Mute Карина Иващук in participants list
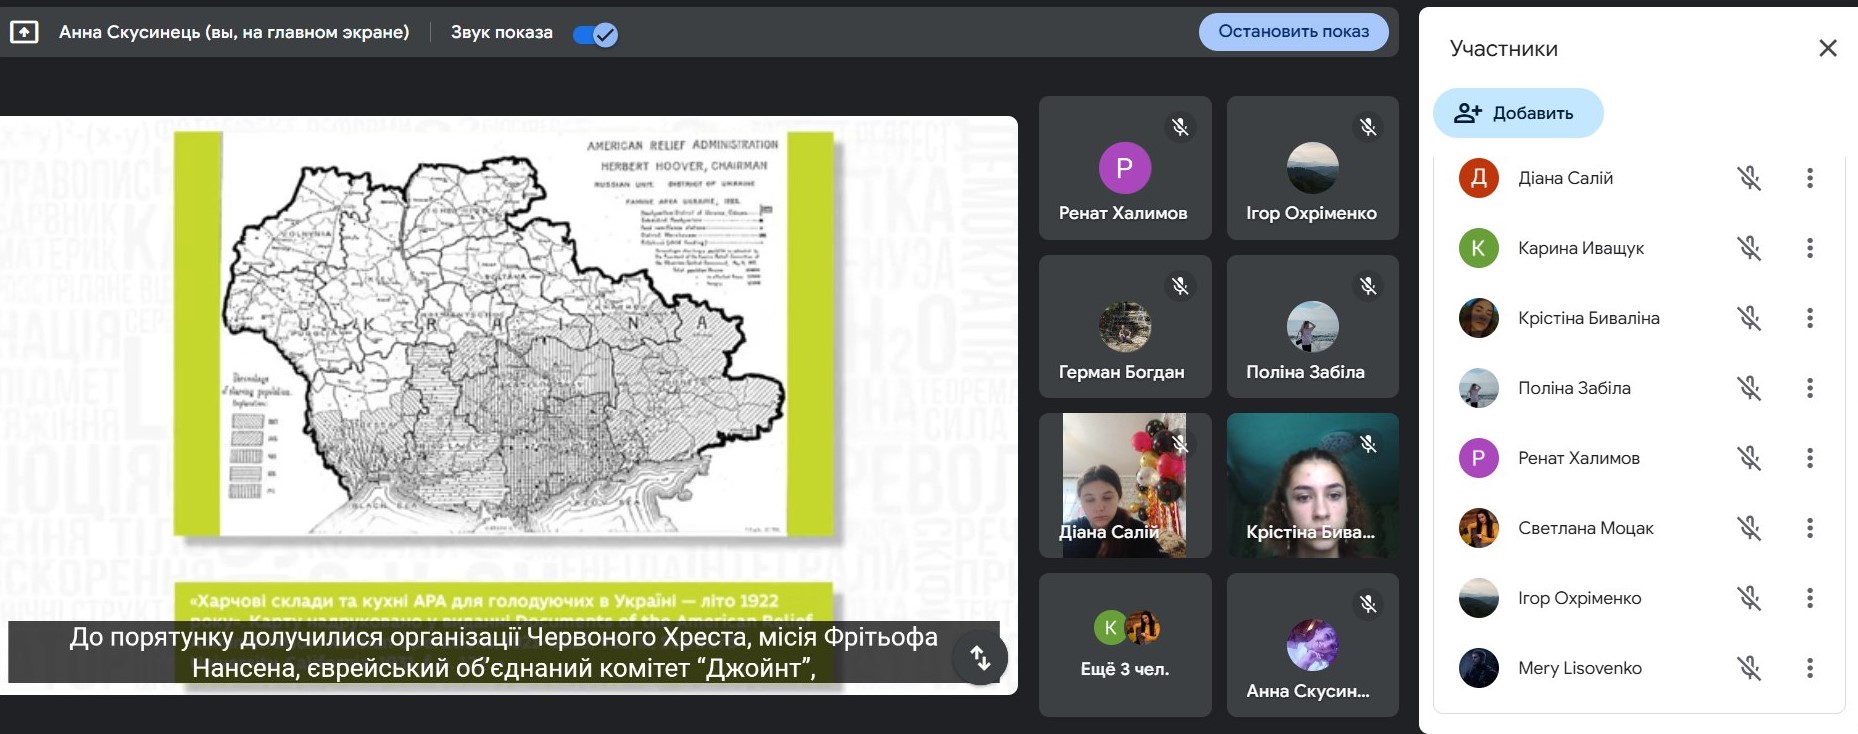 (x=1749, y=248)
